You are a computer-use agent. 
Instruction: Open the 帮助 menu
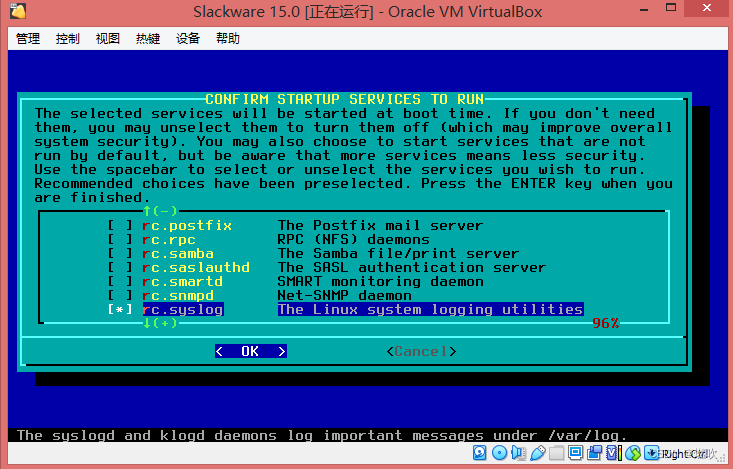pyautogui.click(x=228, y=38)
